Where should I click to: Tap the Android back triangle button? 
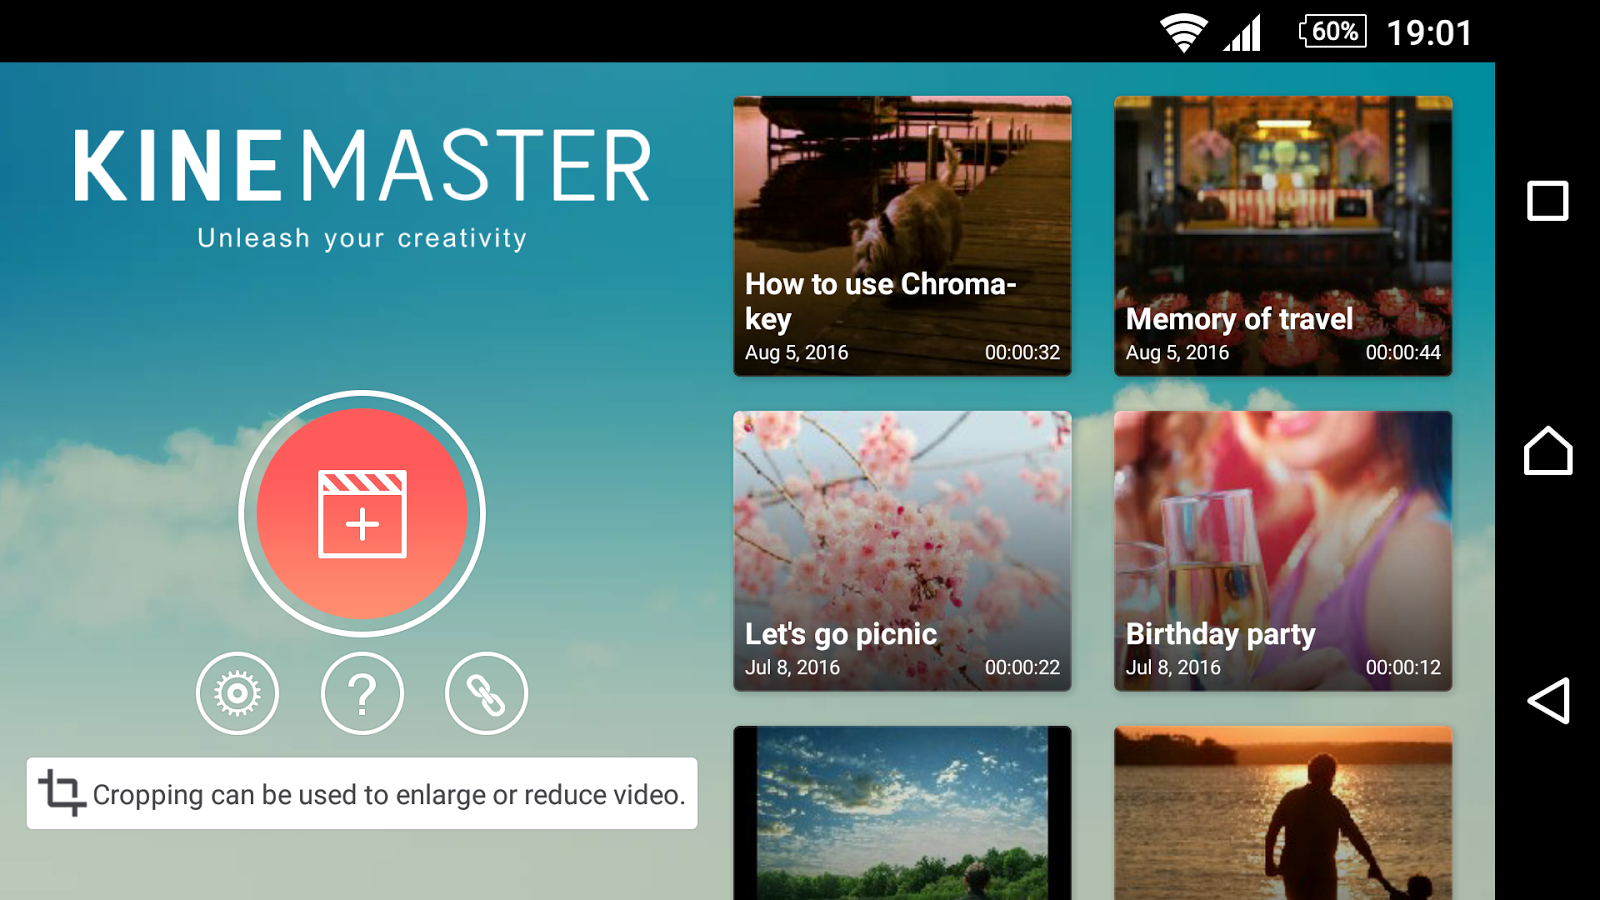point(1548,700)
